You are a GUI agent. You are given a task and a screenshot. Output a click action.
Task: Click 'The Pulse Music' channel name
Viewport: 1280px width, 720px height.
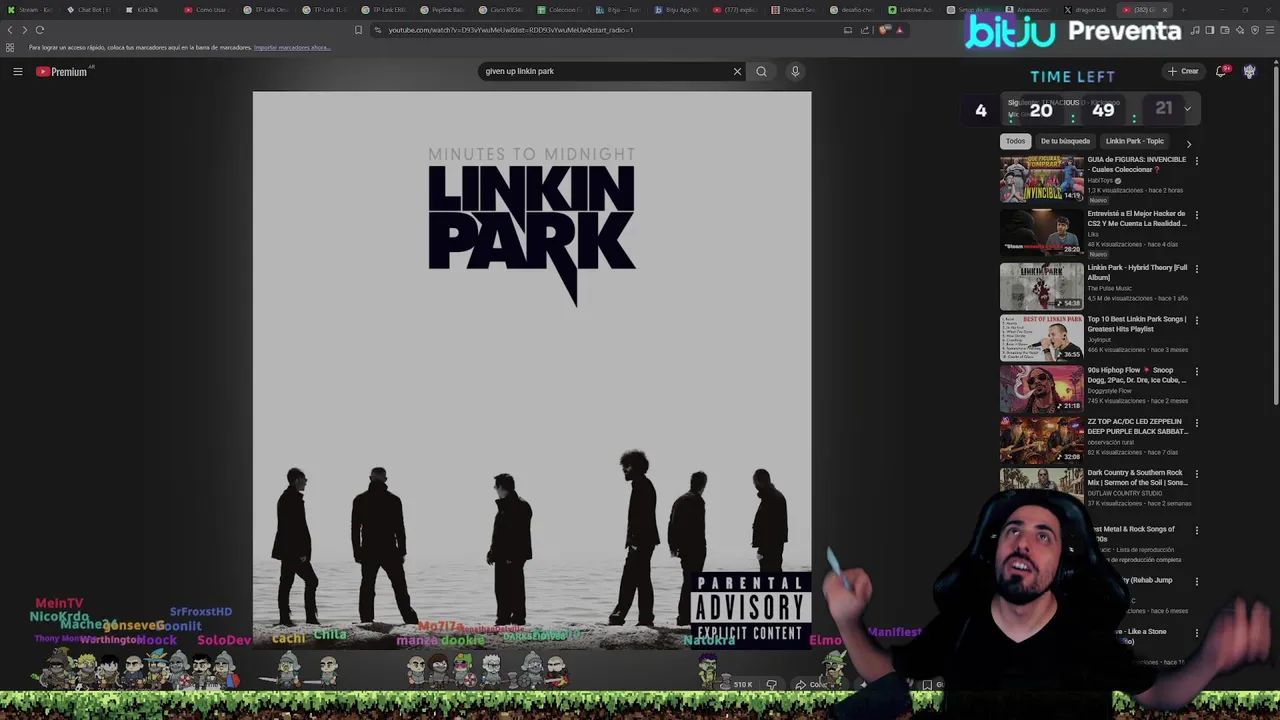coord(1110,289)
